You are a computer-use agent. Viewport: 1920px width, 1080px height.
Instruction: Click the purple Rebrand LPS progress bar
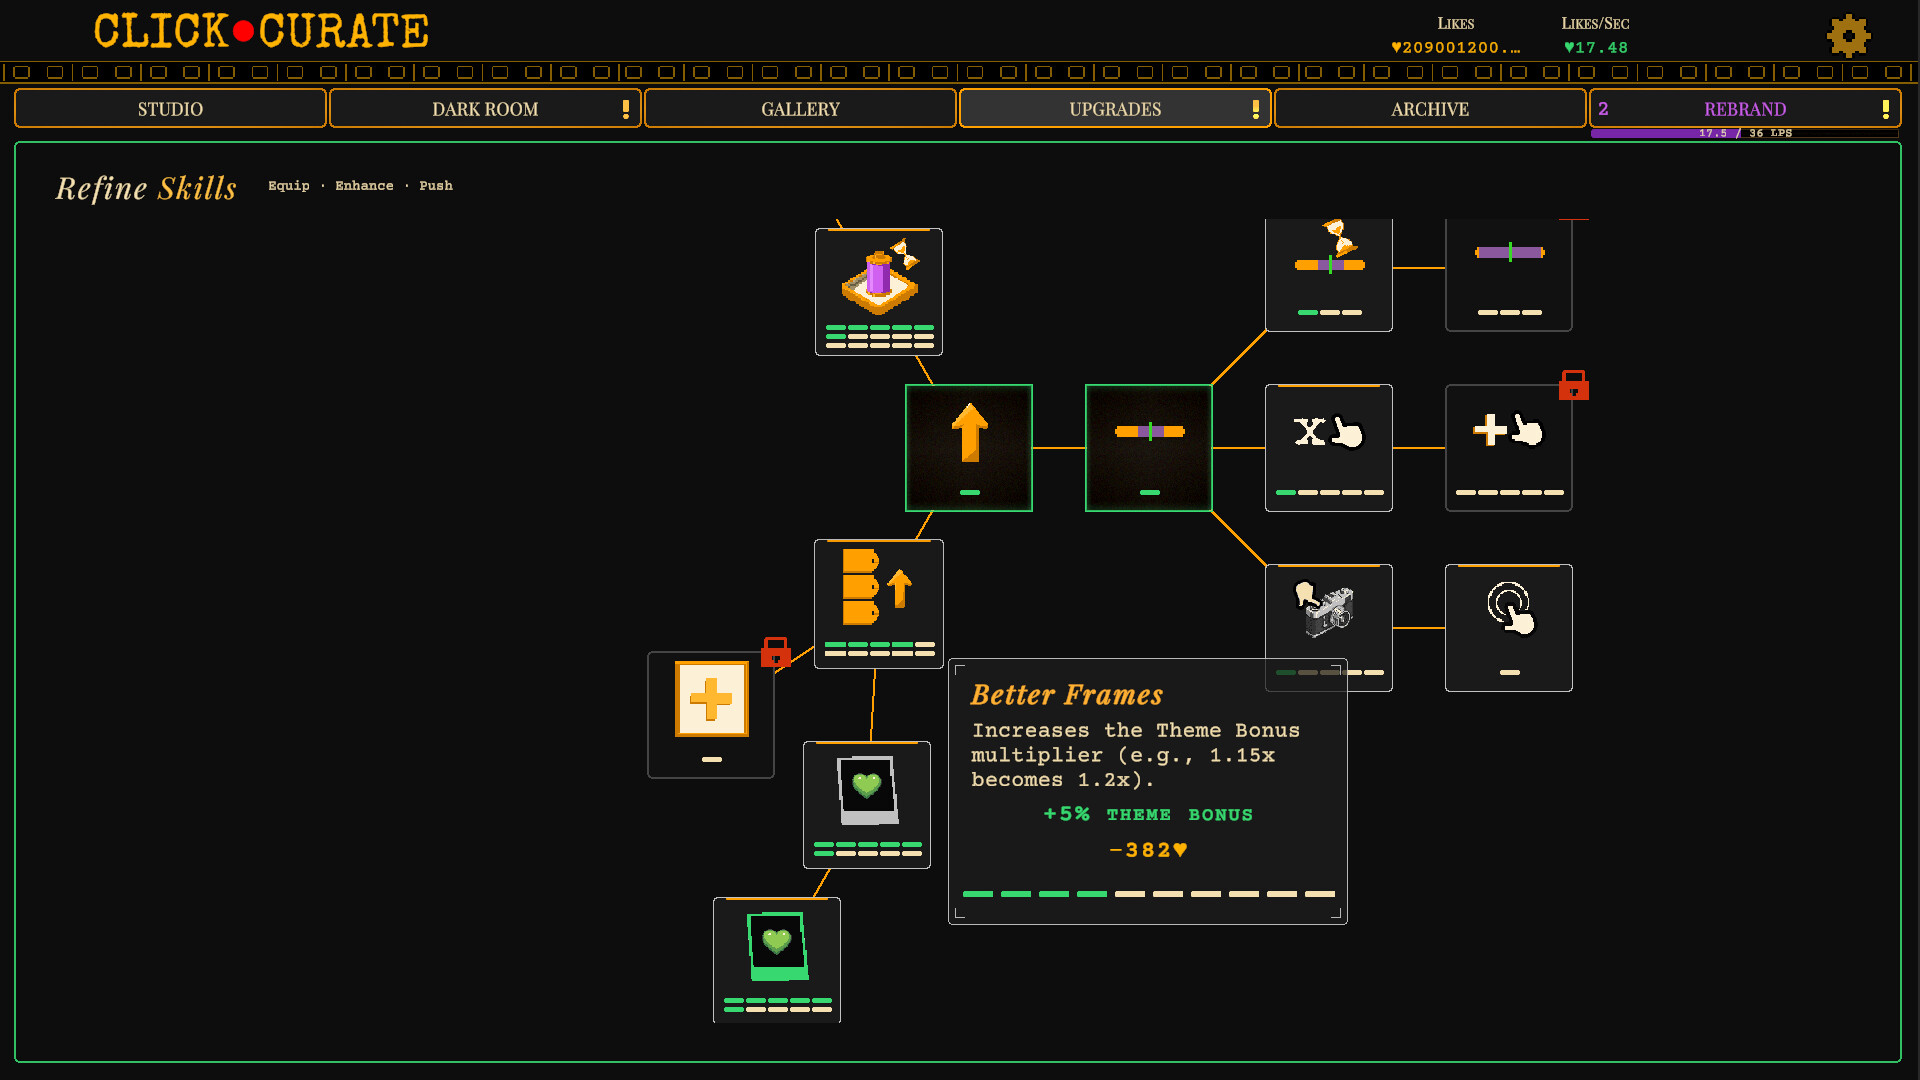click(1743, 133)
